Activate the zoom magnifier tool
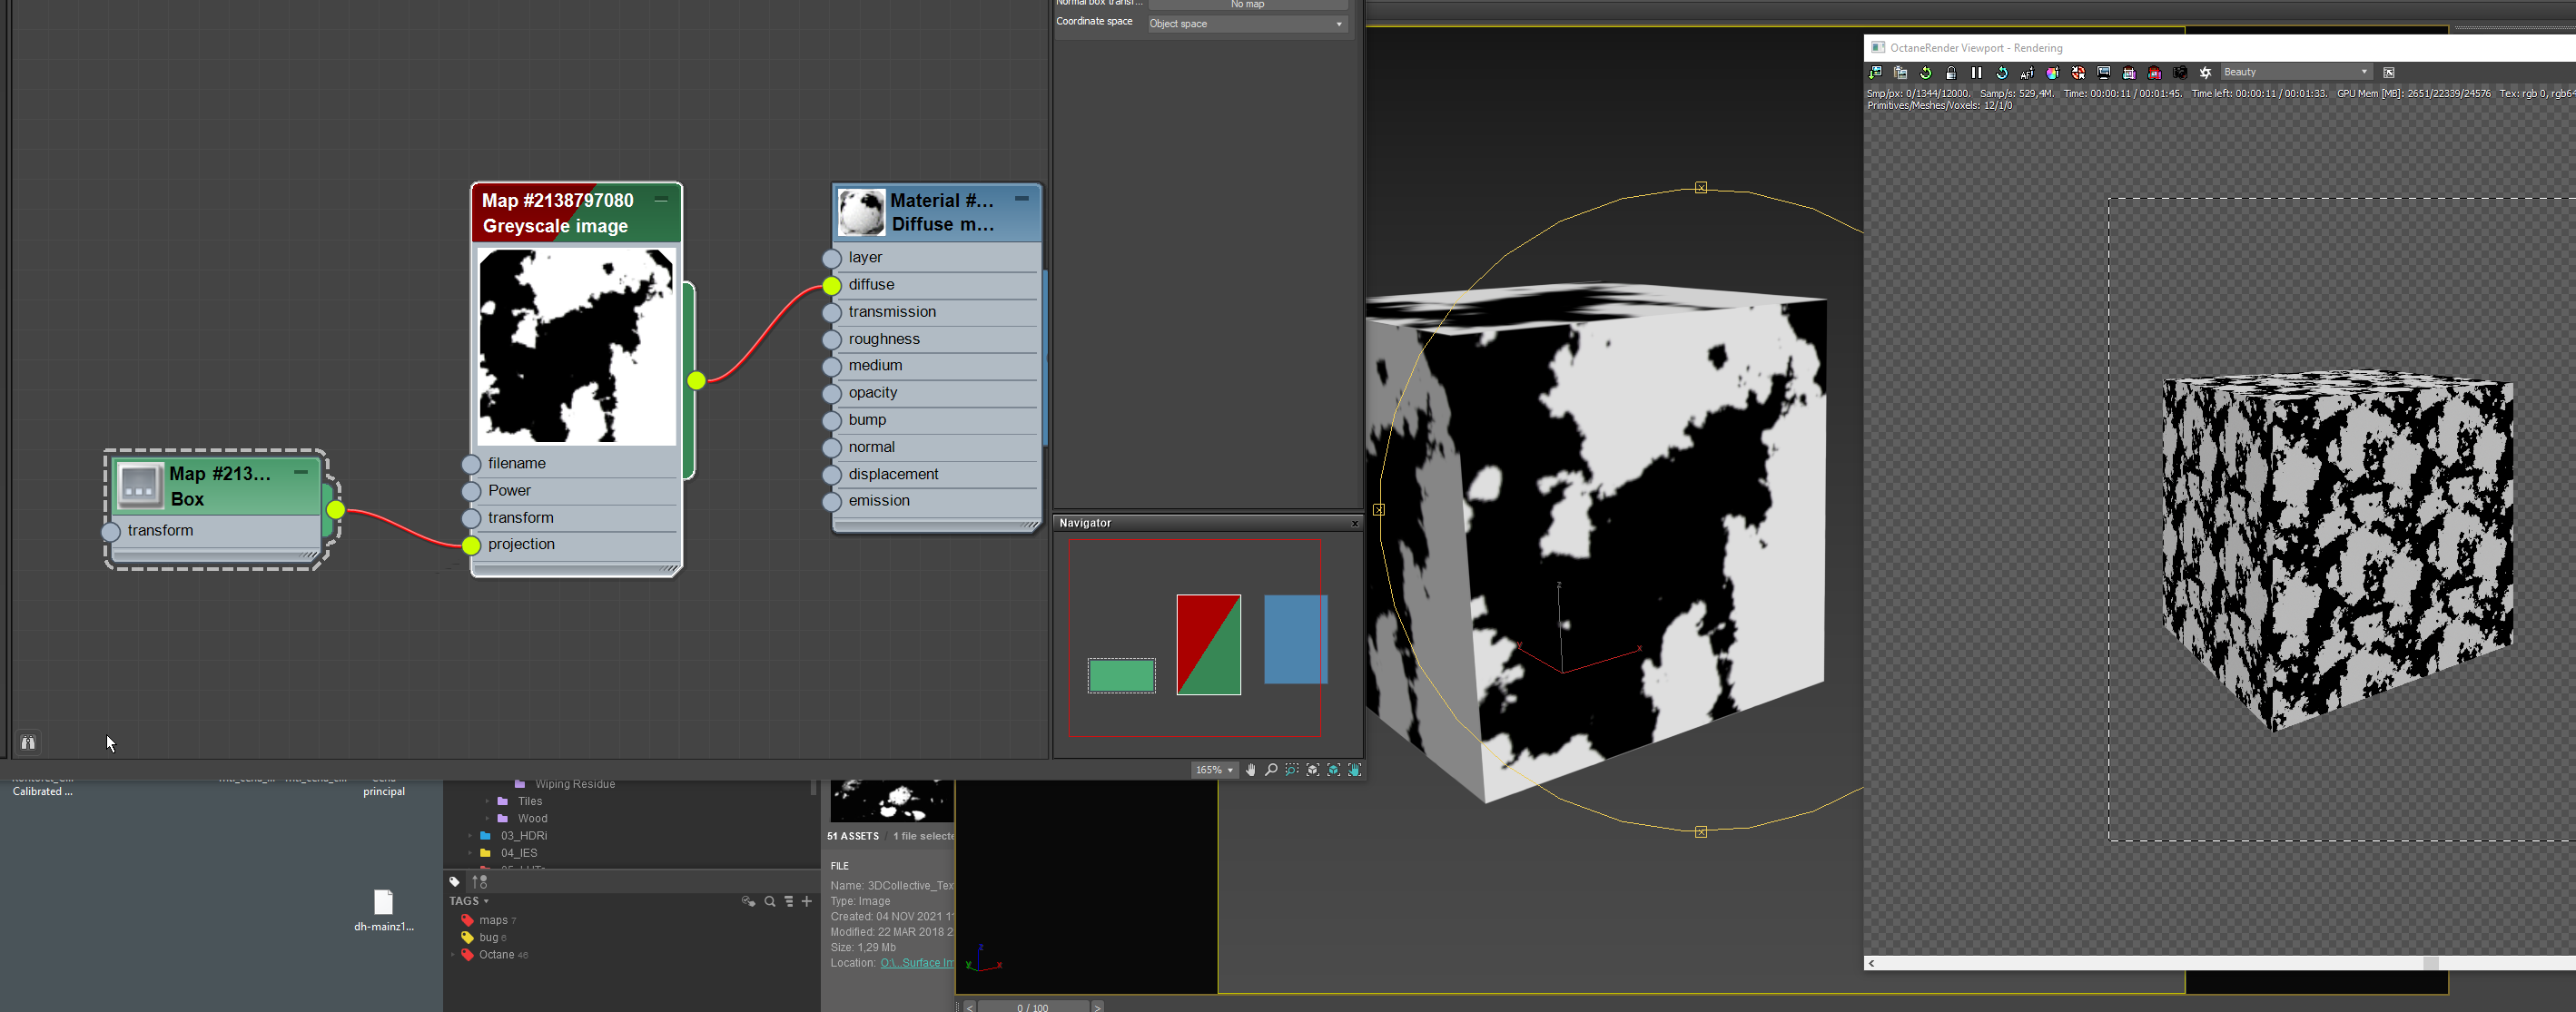Image resolution: width=2576 pixels, height=1012 pixels. (1271, 770)
